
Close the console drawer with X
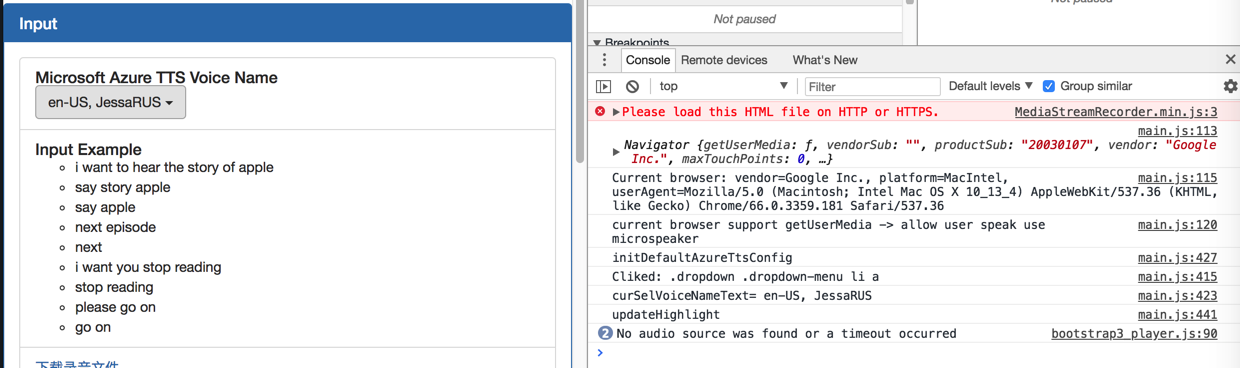coord(1230,60)
